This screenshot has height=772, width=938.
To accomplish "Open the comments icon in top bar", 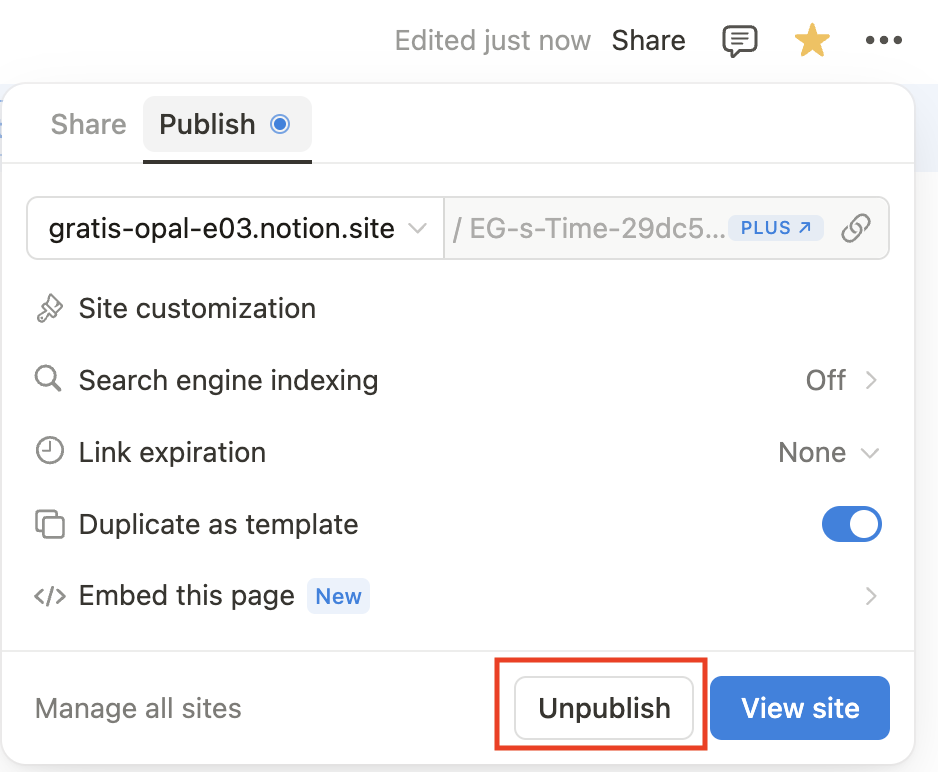I will (x=739, y=41).
